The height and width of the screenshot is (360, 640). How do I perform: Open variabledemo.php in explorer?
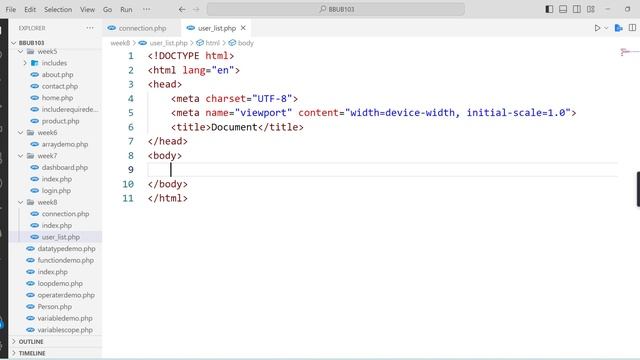click(x=64, y=318)
